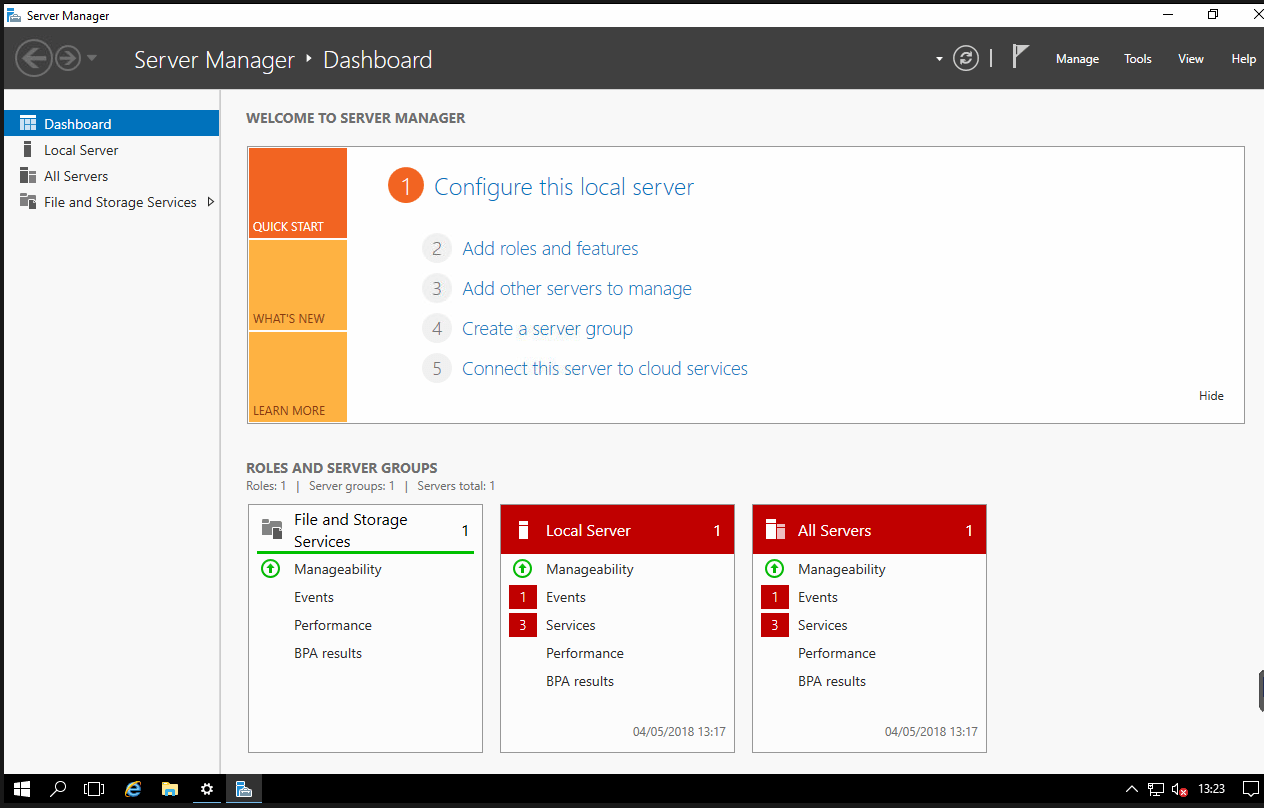Open Task View on the taskbar

tap(94, 789)
